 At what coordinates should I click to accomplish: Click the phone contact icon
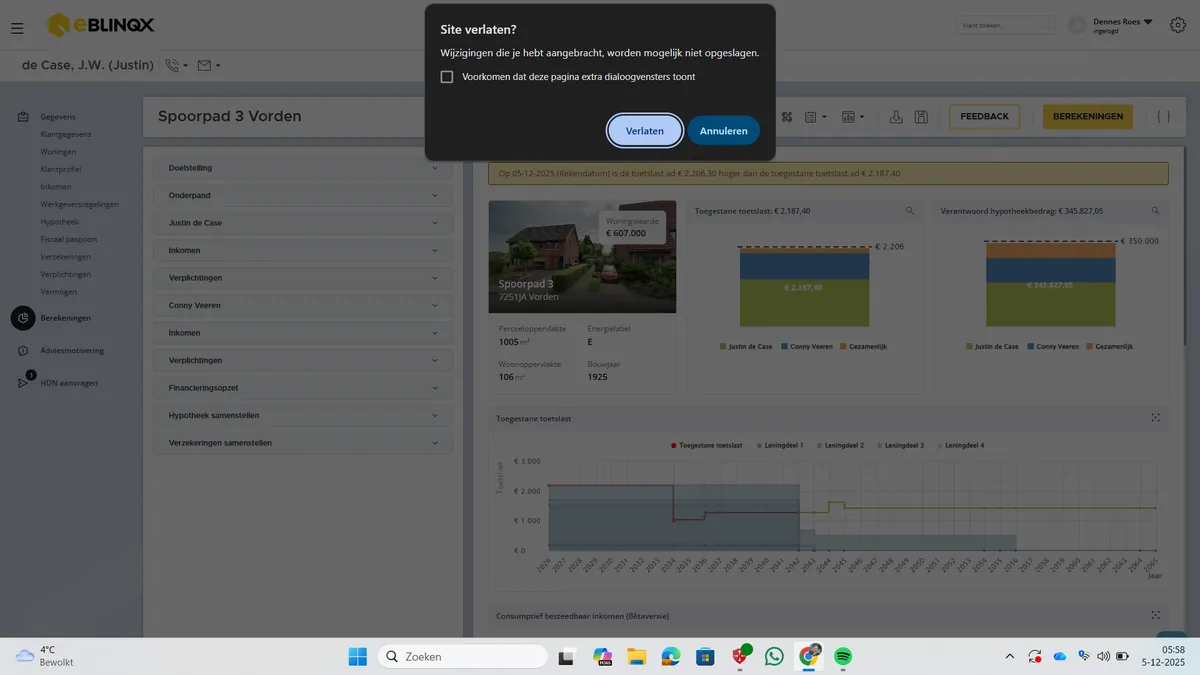point(172,66)
